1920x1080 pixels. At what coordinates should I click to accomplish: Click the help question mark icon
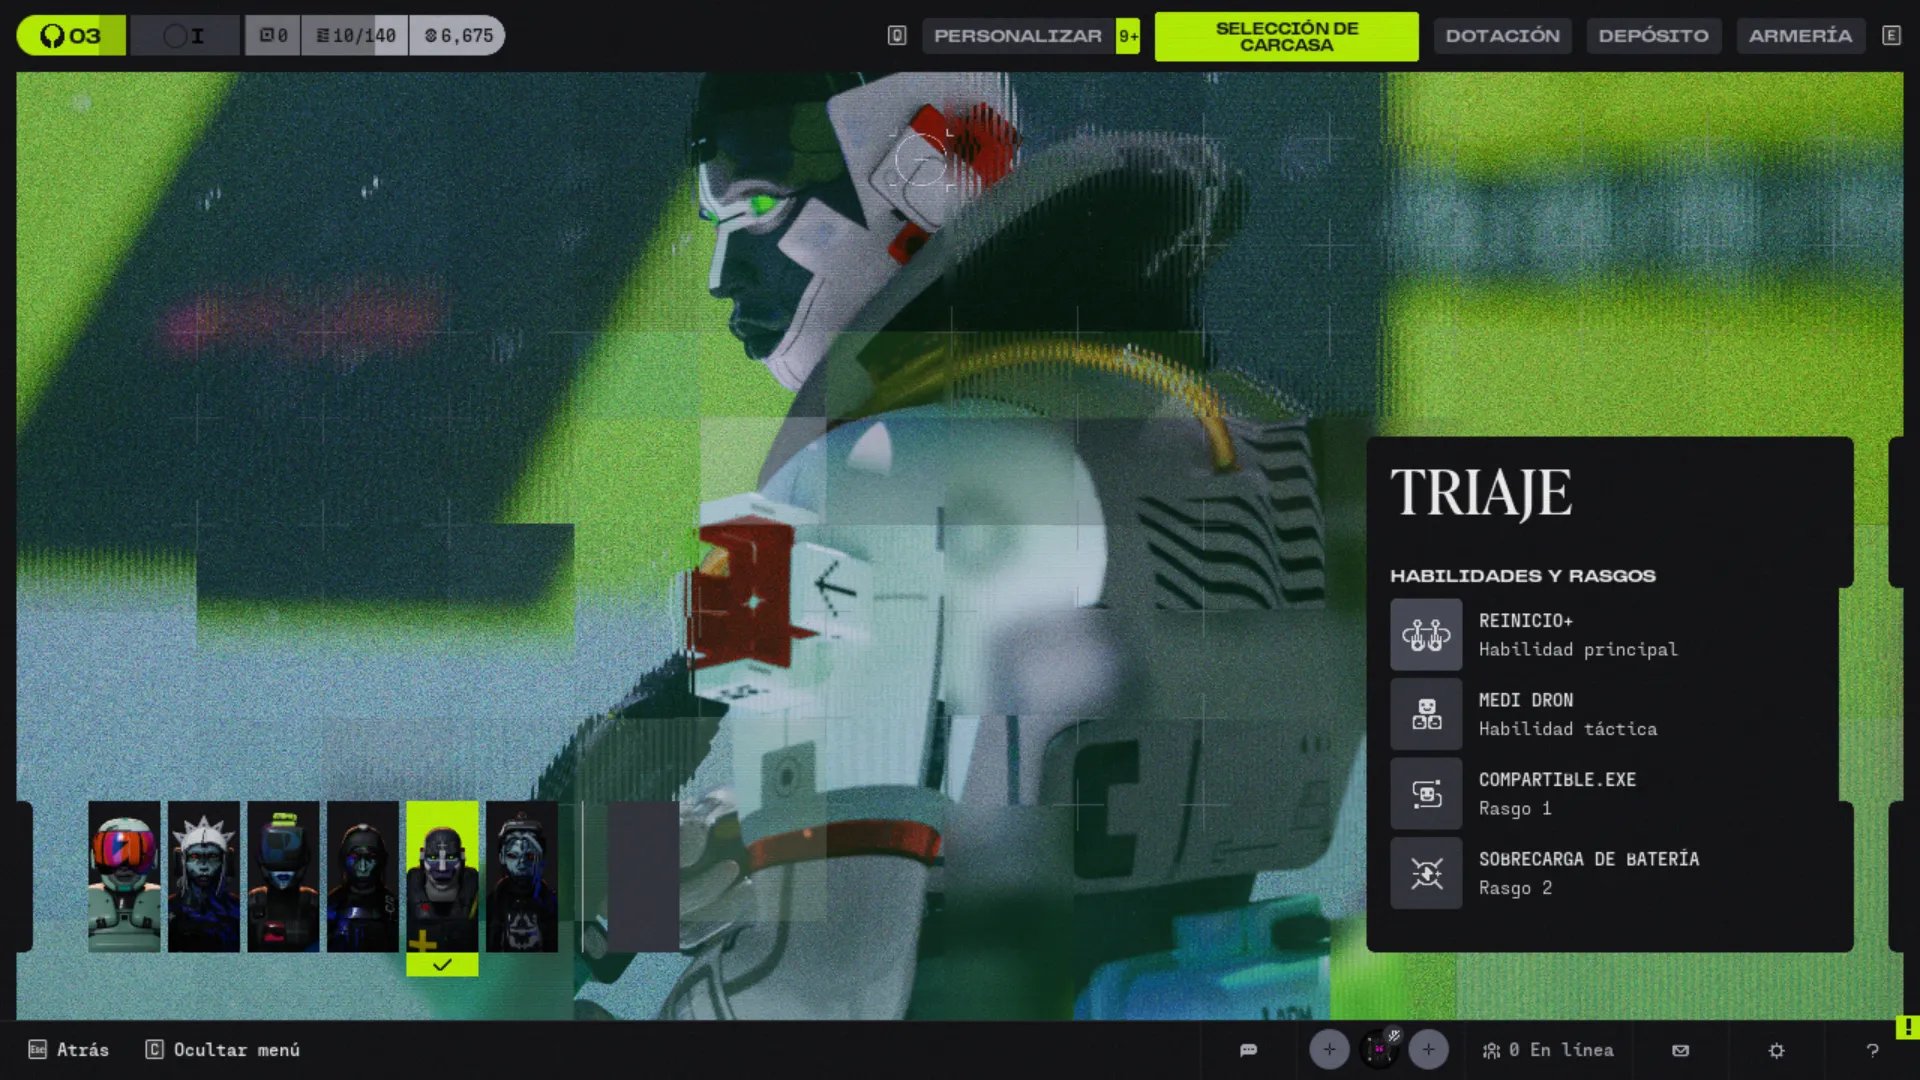click(x=1872, y=1050)
